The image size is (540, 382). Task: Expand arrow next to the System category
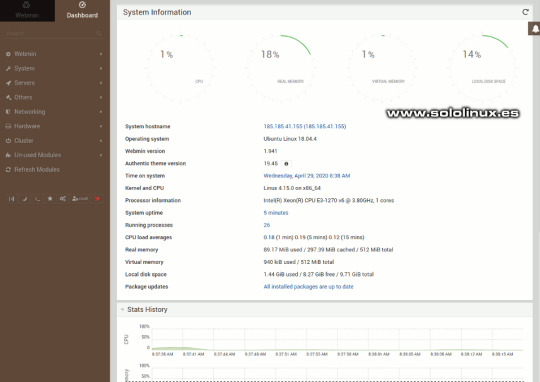pyautogui.click(x=101, y=69)
